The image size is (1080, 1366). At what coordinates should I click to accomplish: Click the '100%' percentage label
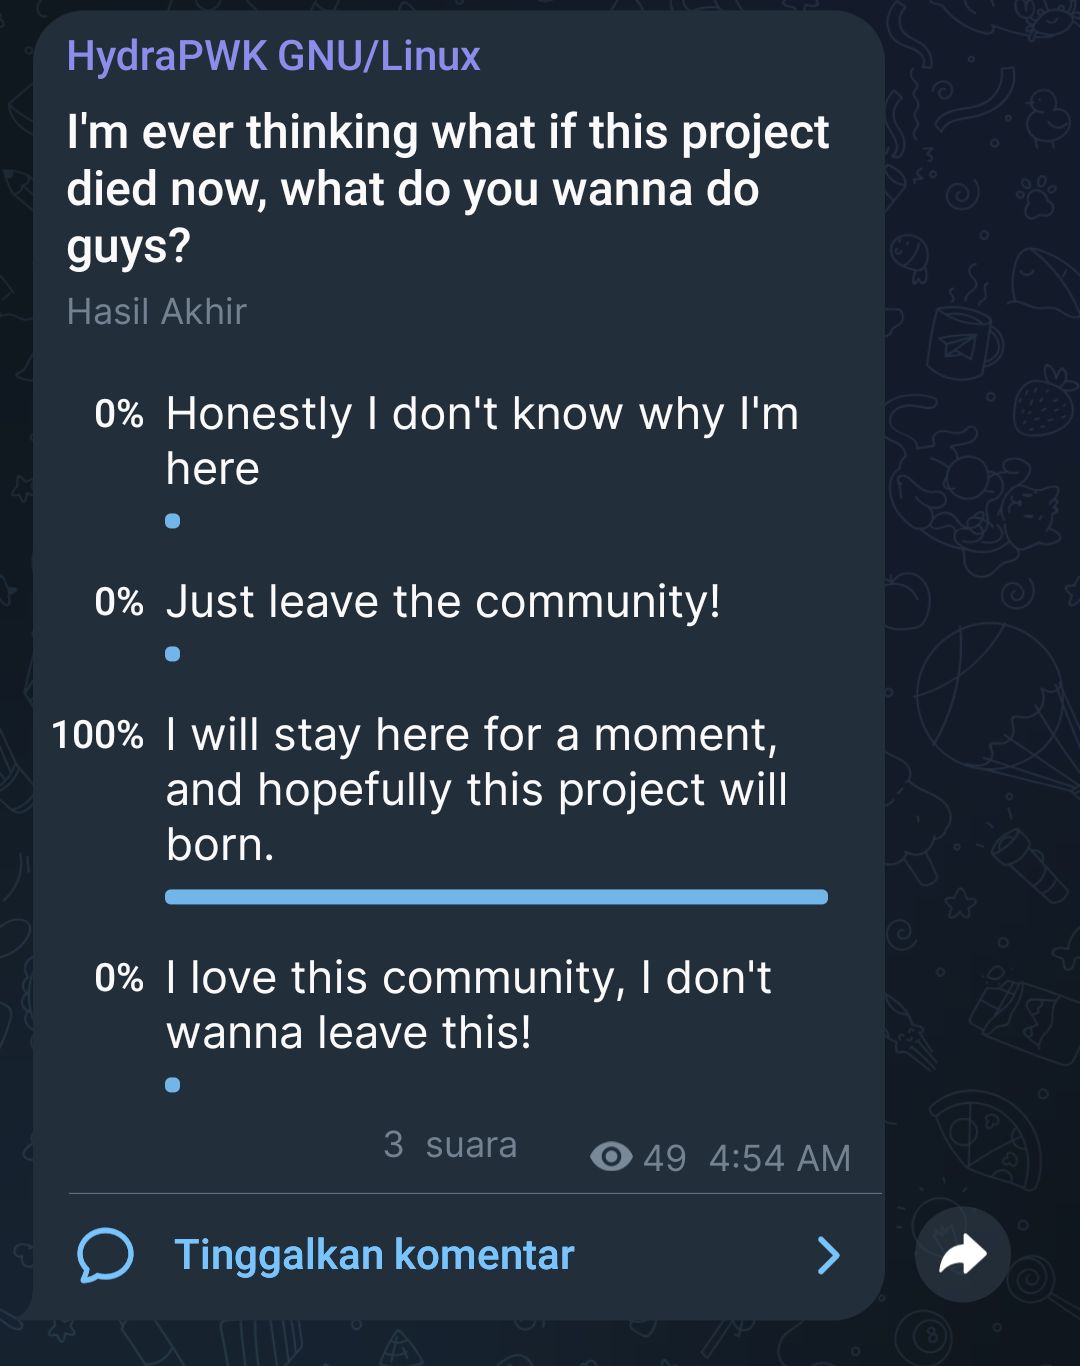97,735
